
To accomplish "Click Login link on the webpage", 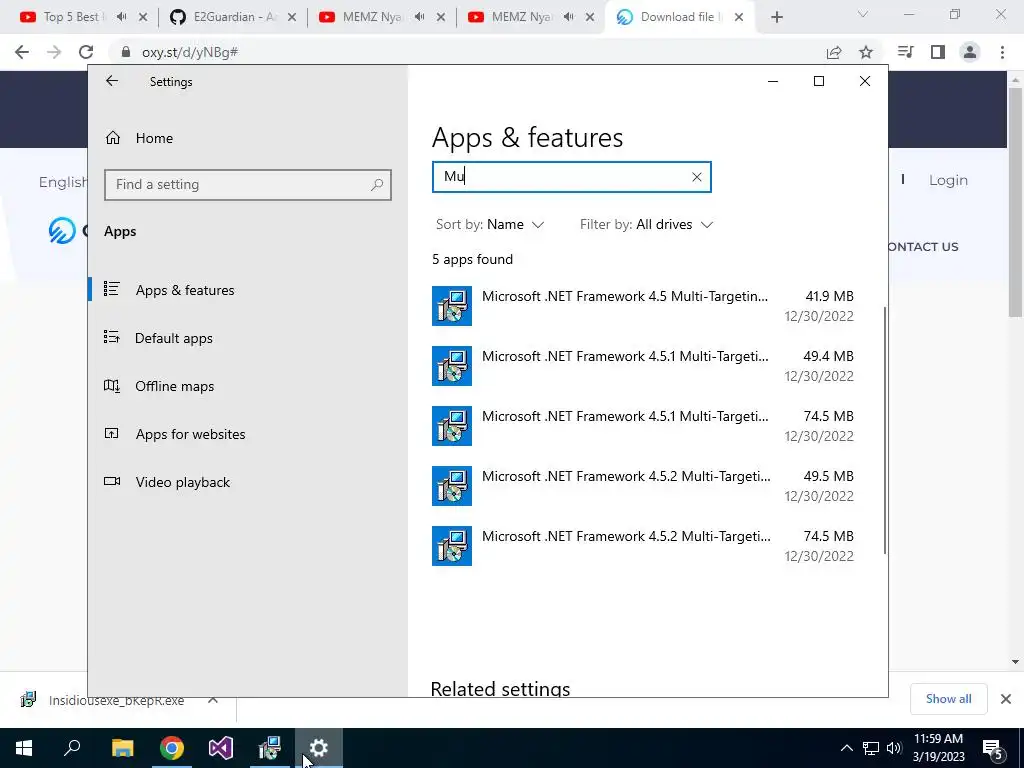I will (x=948, y=180).
